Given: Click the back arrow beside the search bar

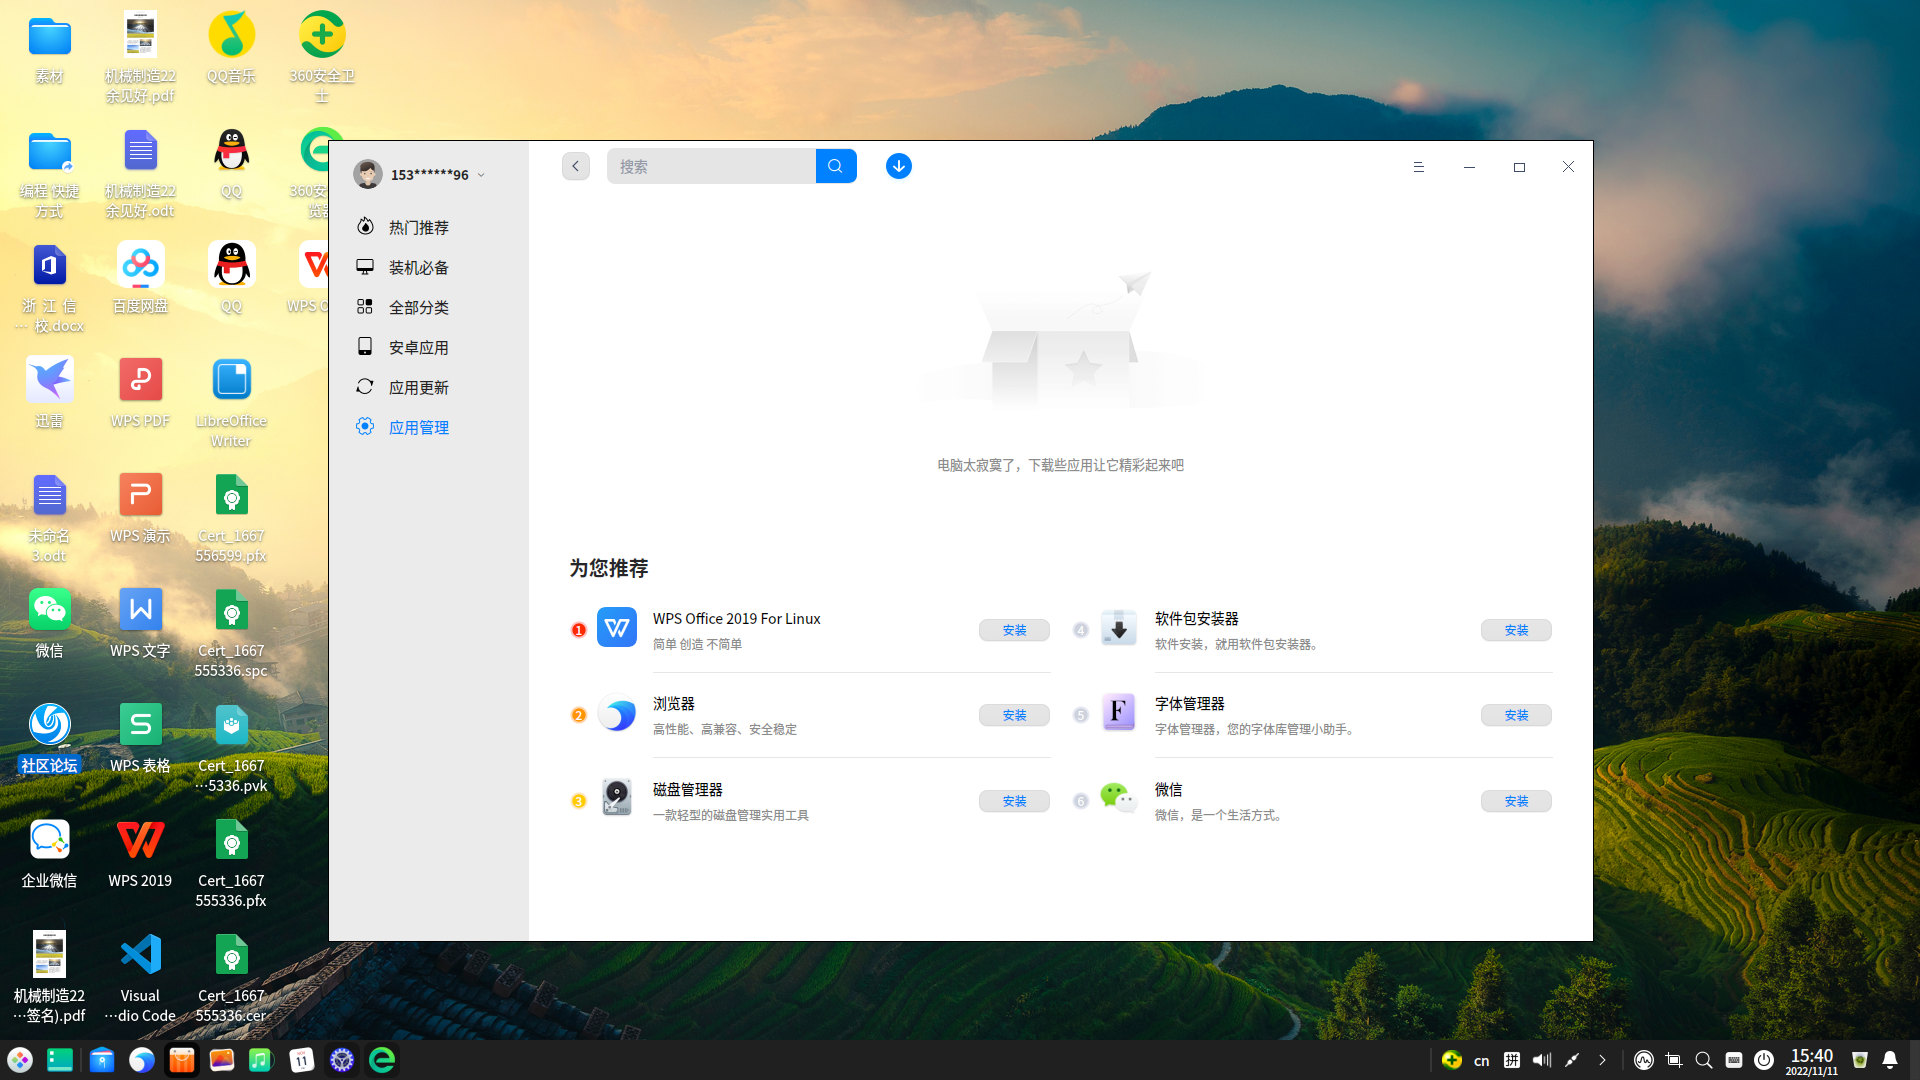Looking at the screenshot, I should click(x=575, y=166).
